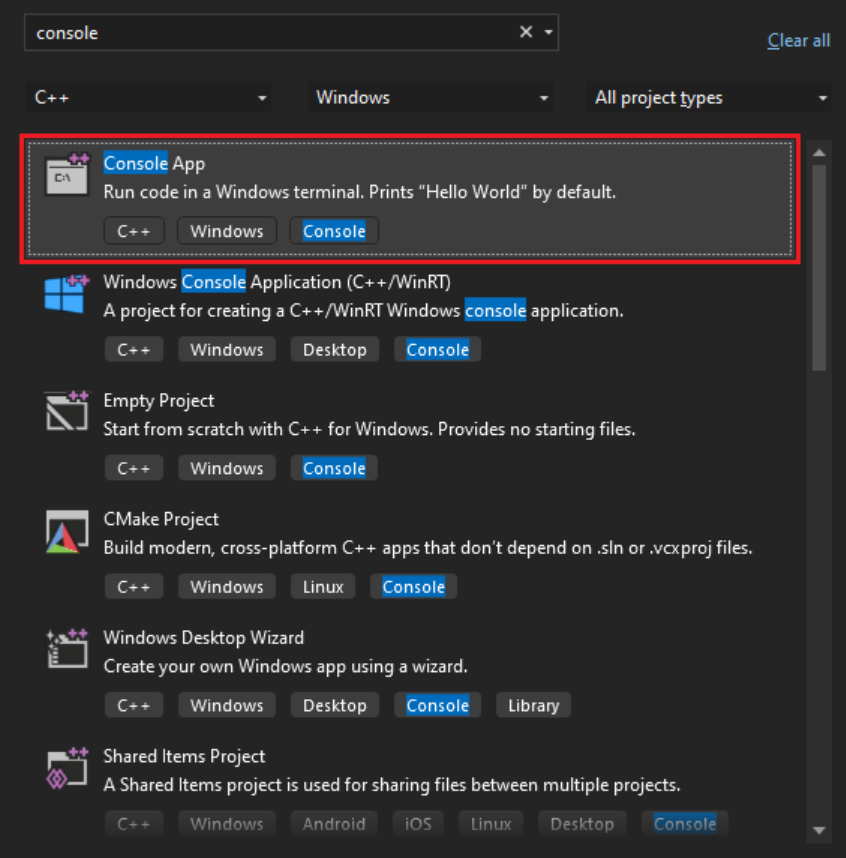Image resolution: width=846 pixels, height=858 pixels.
Task: Select the Console App title
Action: pos(154,163)
